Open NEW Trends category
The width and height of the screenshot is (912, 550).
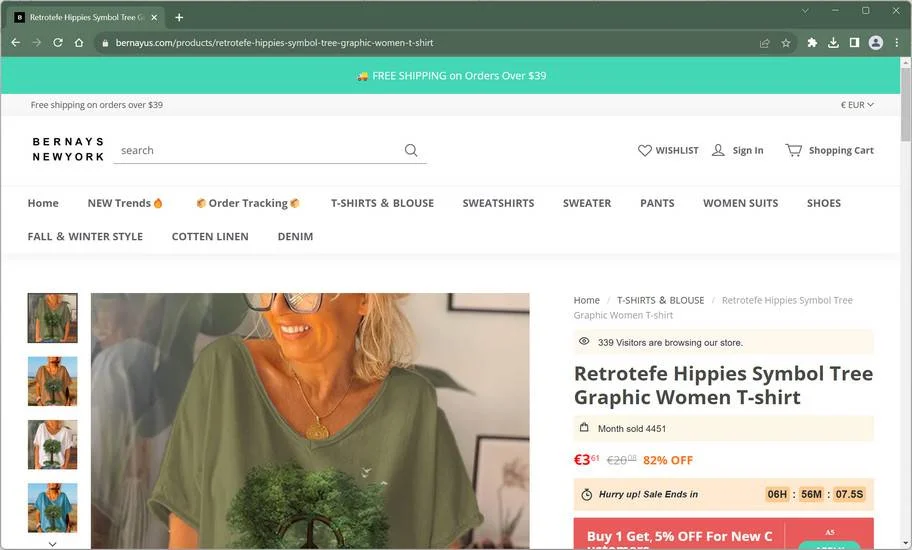125,203
